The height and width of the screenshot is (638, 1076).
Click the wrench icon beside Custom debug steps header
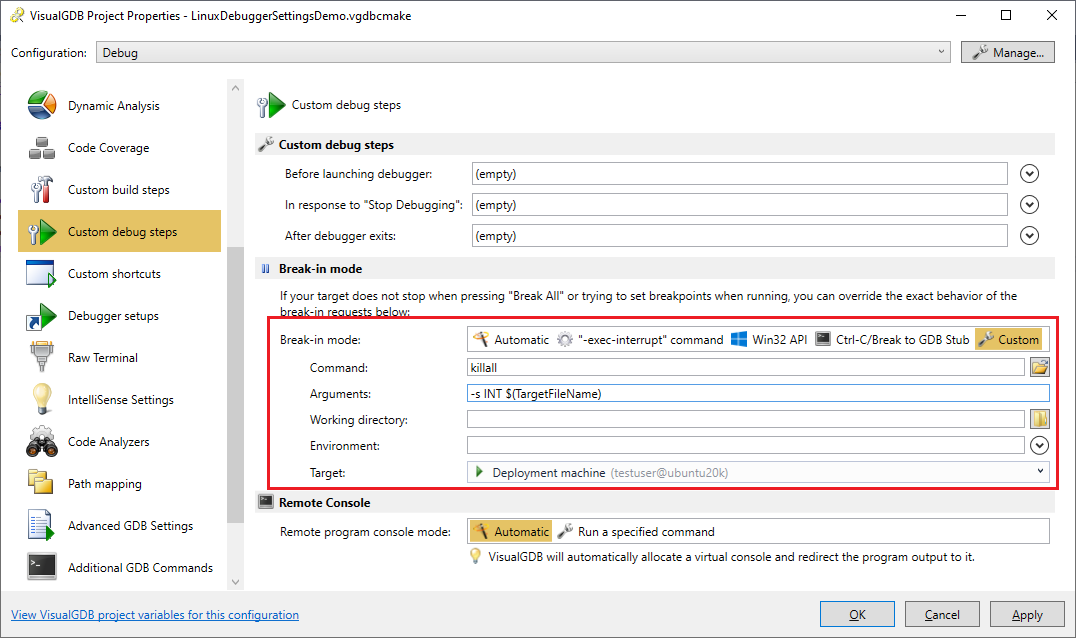pyautogui.click(x=266, y=144)
